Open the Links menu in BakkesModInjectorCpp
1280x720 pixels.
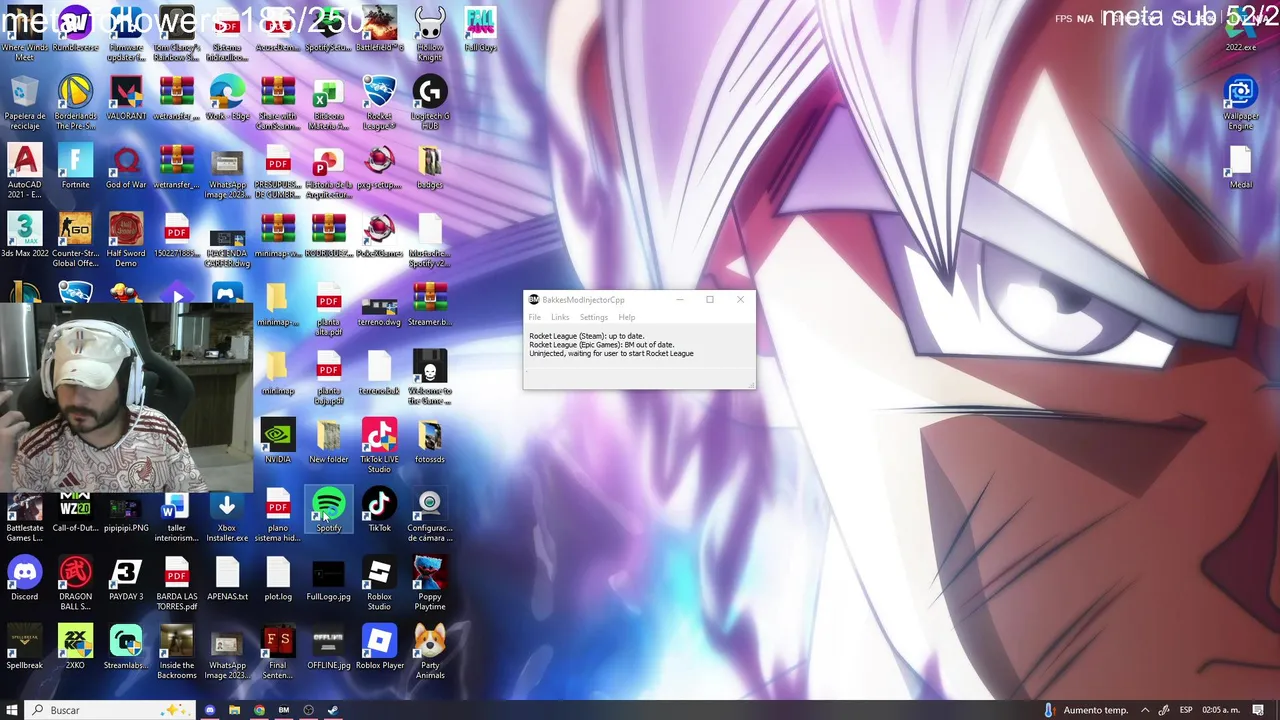[560, 317]
